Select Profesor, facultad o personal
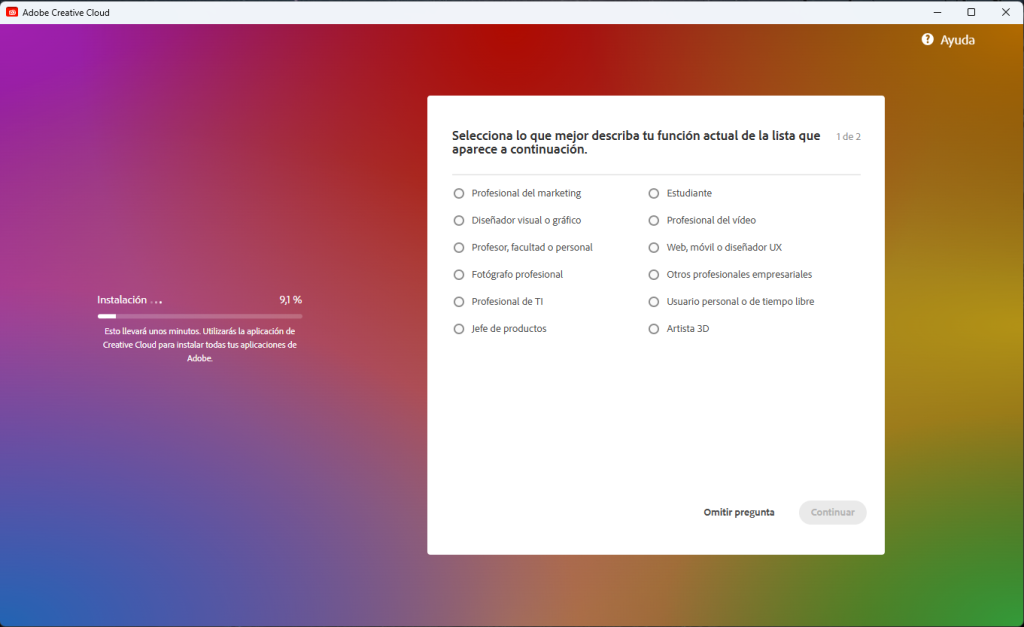 tap(459, 247)
